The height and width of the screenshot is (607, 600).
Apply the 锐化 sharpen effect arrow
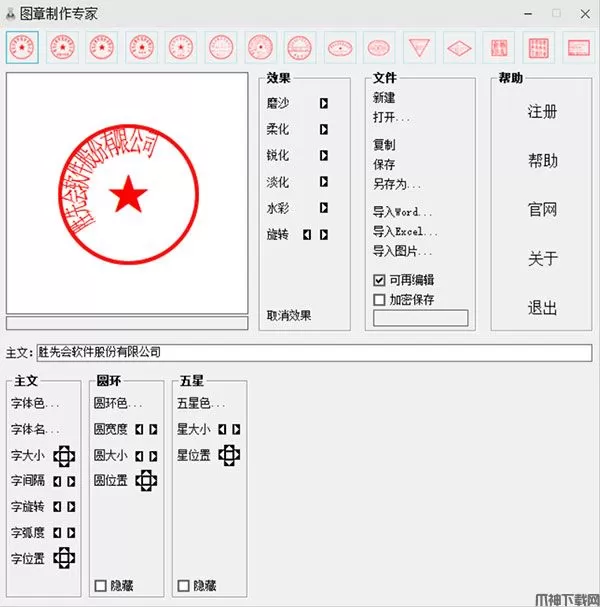tap(324, 156)
